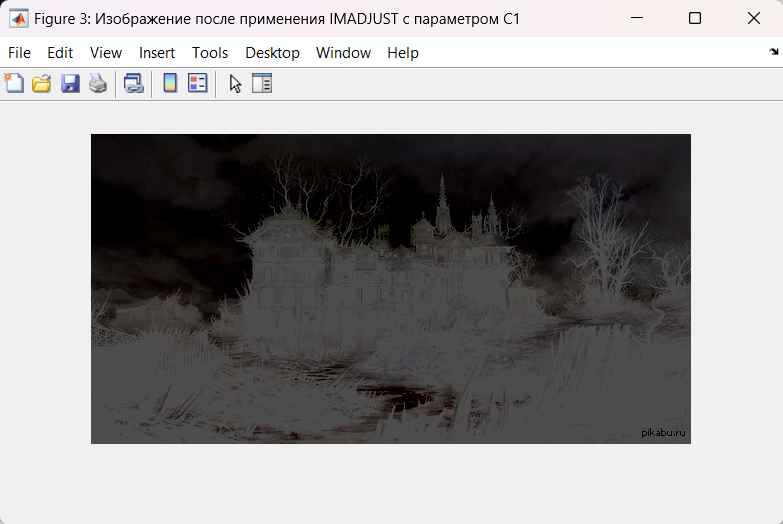This screenshot has width=783, height=524.
Task: Open the Desktop menu
Action: click(x=272, y=53)
